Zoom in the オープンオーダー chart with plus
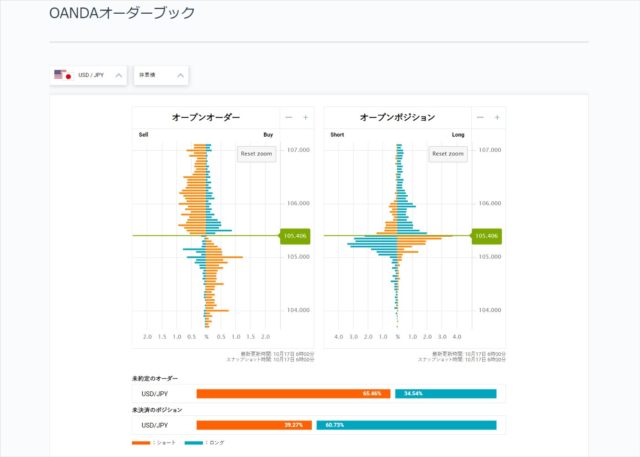The image size is (640, 457). tap(305, 118)
